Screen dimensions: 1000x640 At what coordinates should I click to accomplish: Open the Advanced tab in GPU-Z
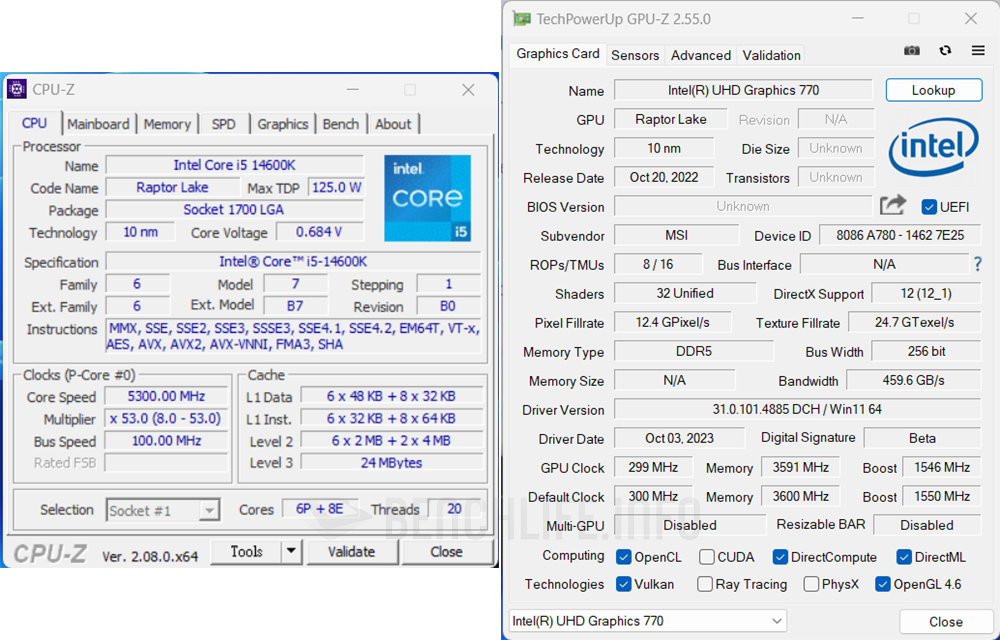pos(701,55)
